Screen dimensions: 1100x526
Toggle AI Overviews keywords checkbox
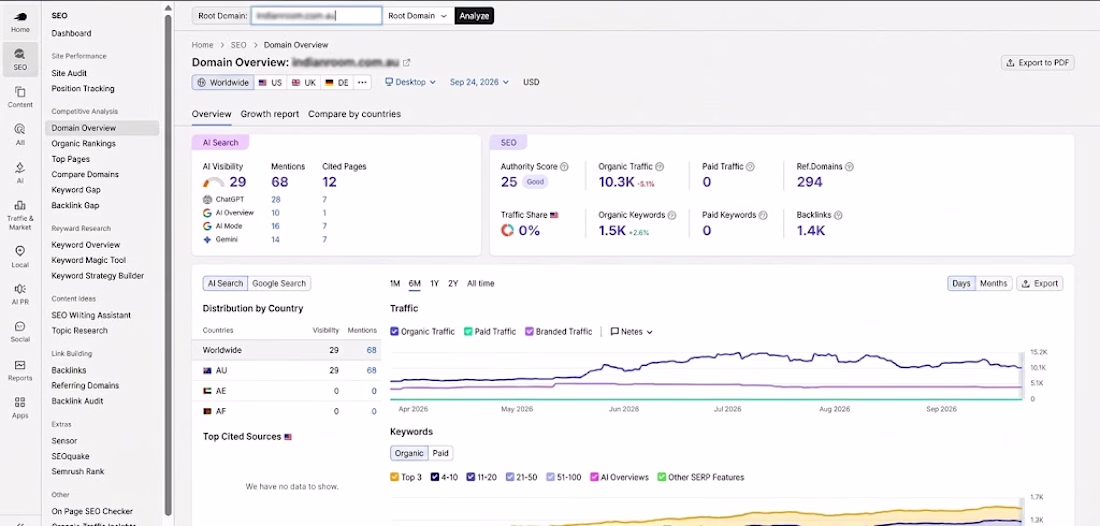coord(594,477)
